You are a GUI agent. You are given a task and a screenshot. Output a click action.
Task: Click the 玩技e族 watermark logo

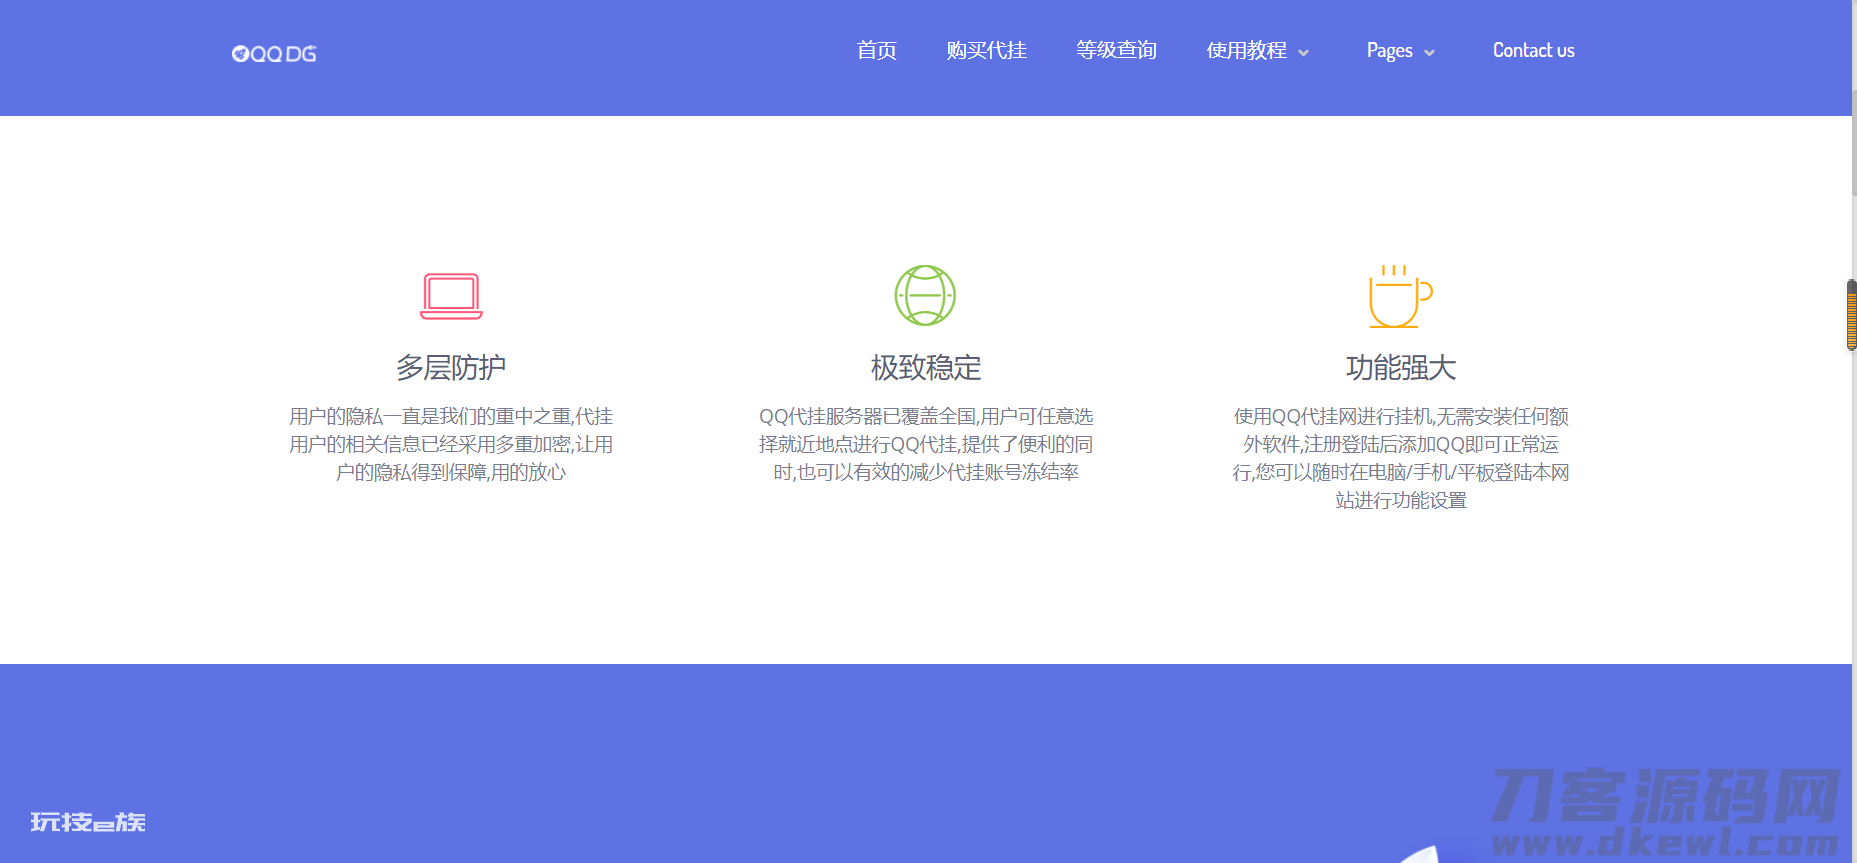coord(88,822)
